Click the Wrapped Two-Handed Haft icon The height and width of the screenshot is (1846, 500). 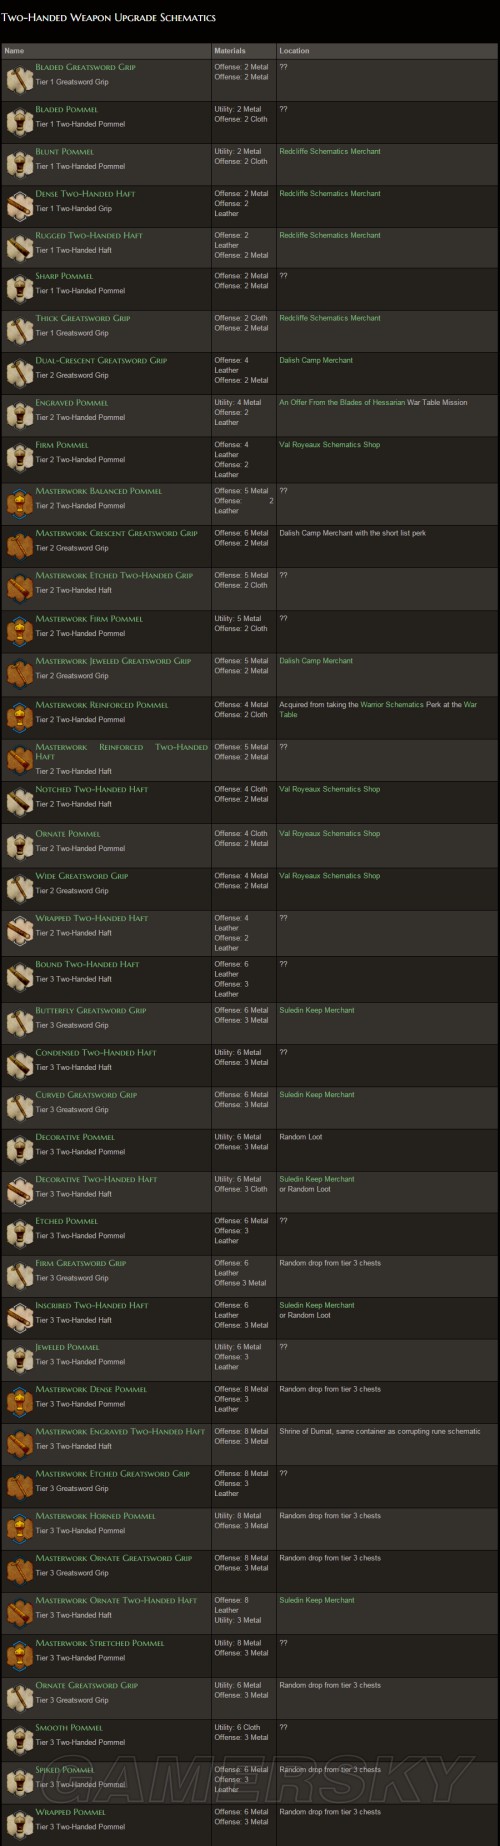(19, 932)
